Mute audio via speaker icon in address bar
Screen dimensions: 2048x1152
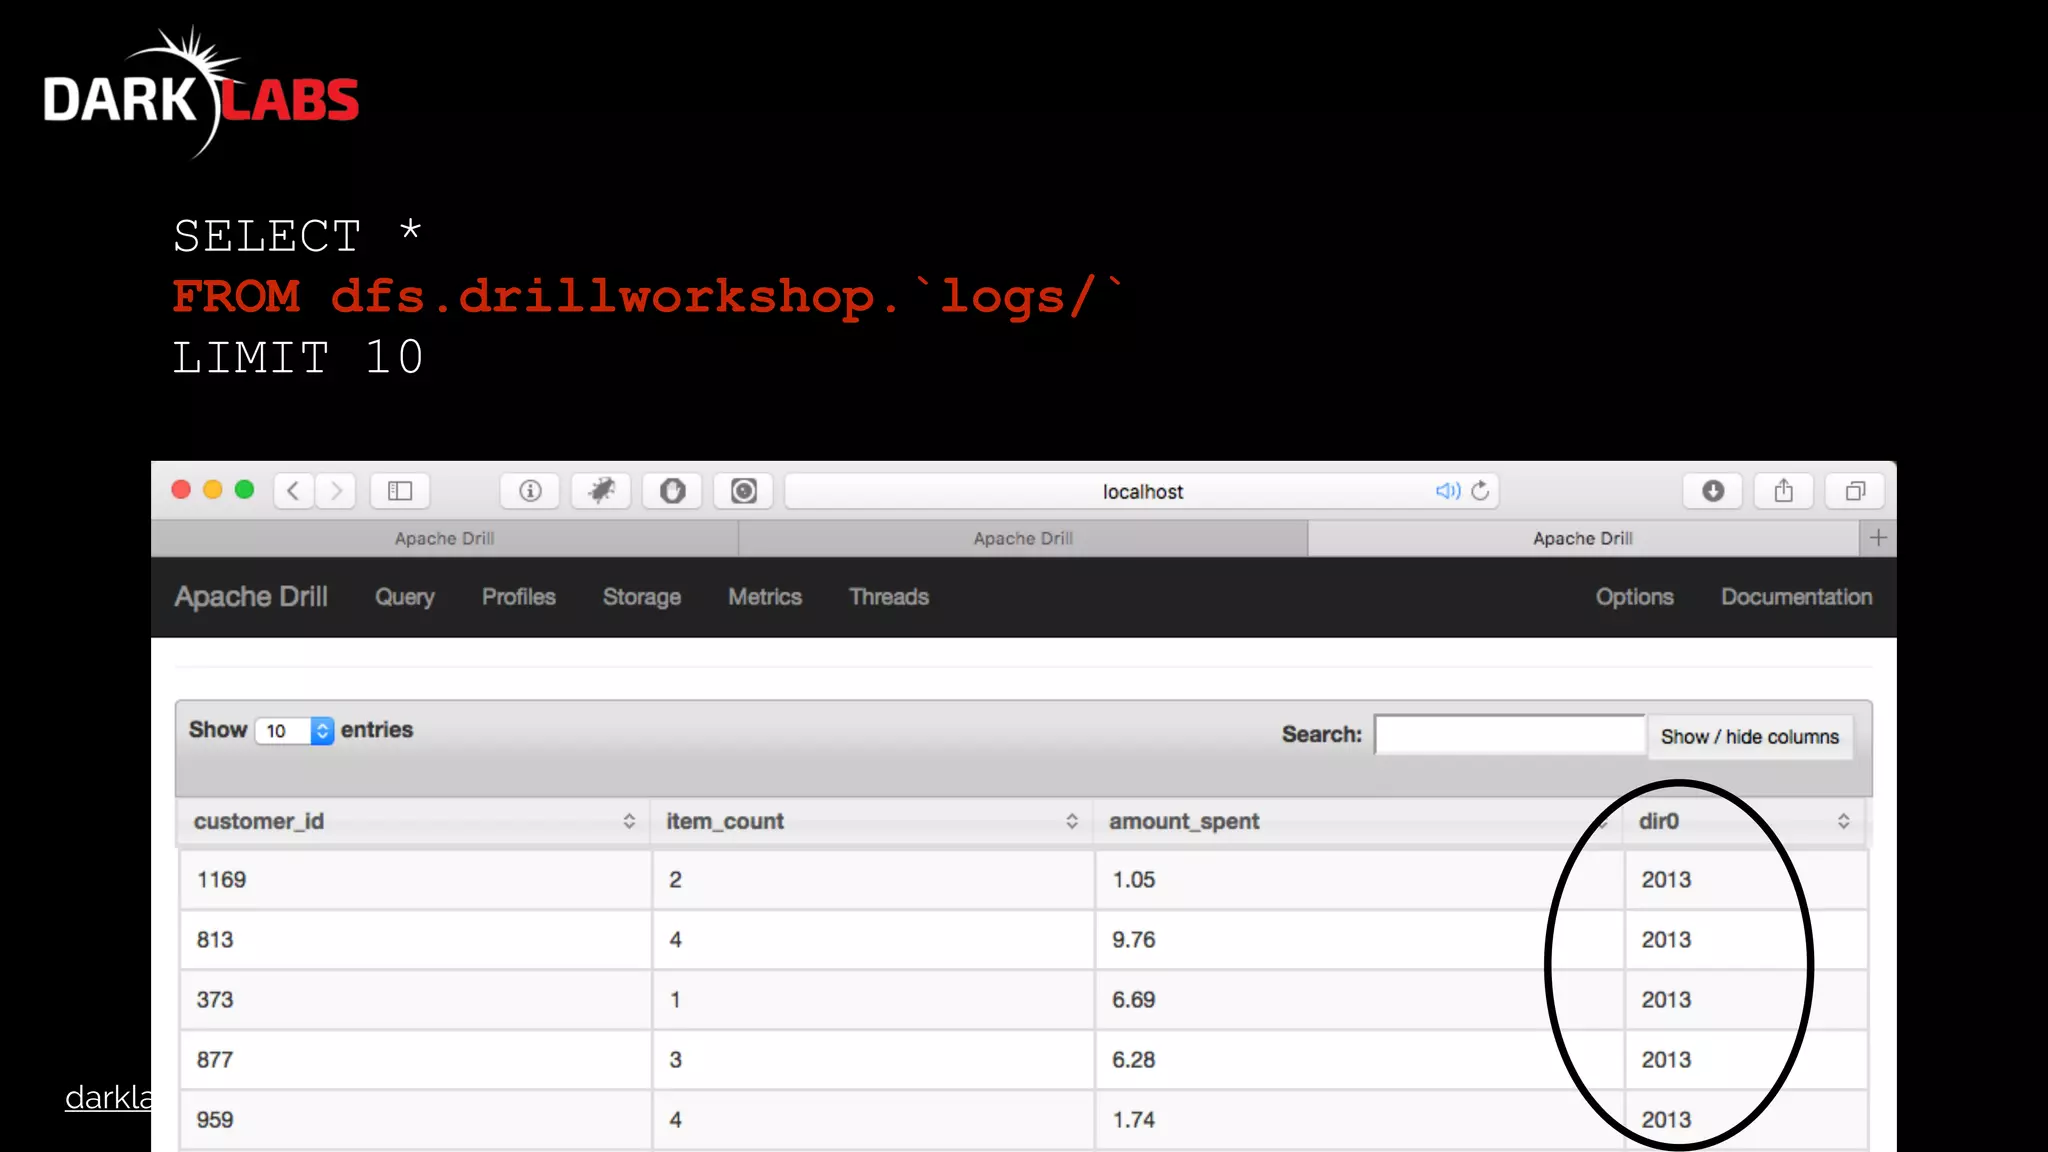1447,490
